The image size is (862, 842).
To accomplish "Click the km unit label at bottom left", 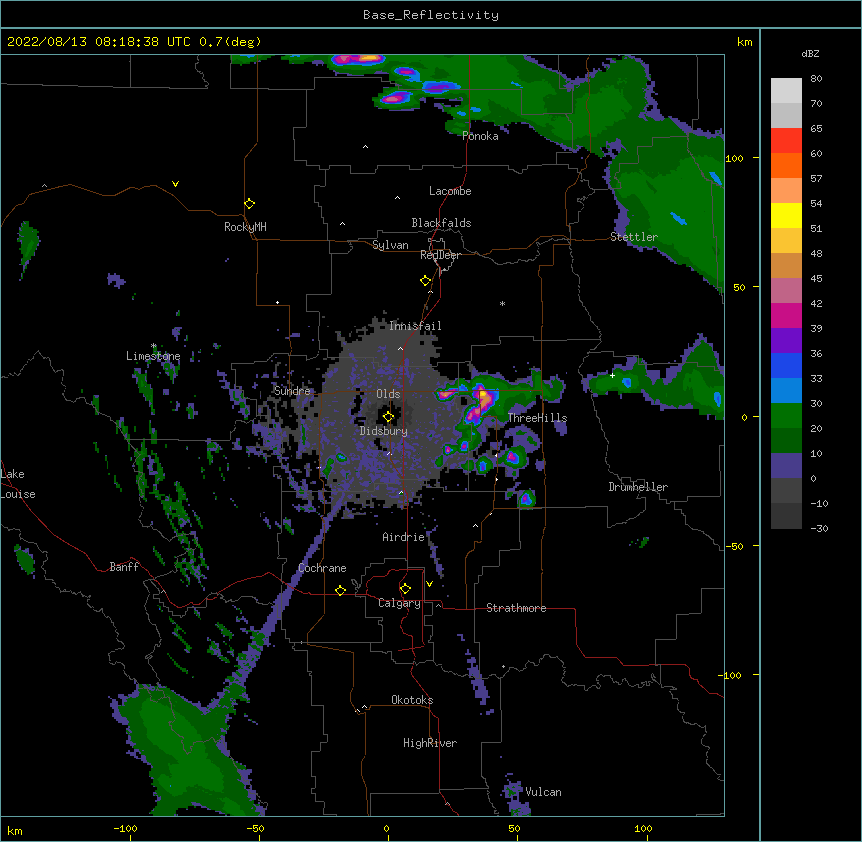I will (x=15, y=830).
